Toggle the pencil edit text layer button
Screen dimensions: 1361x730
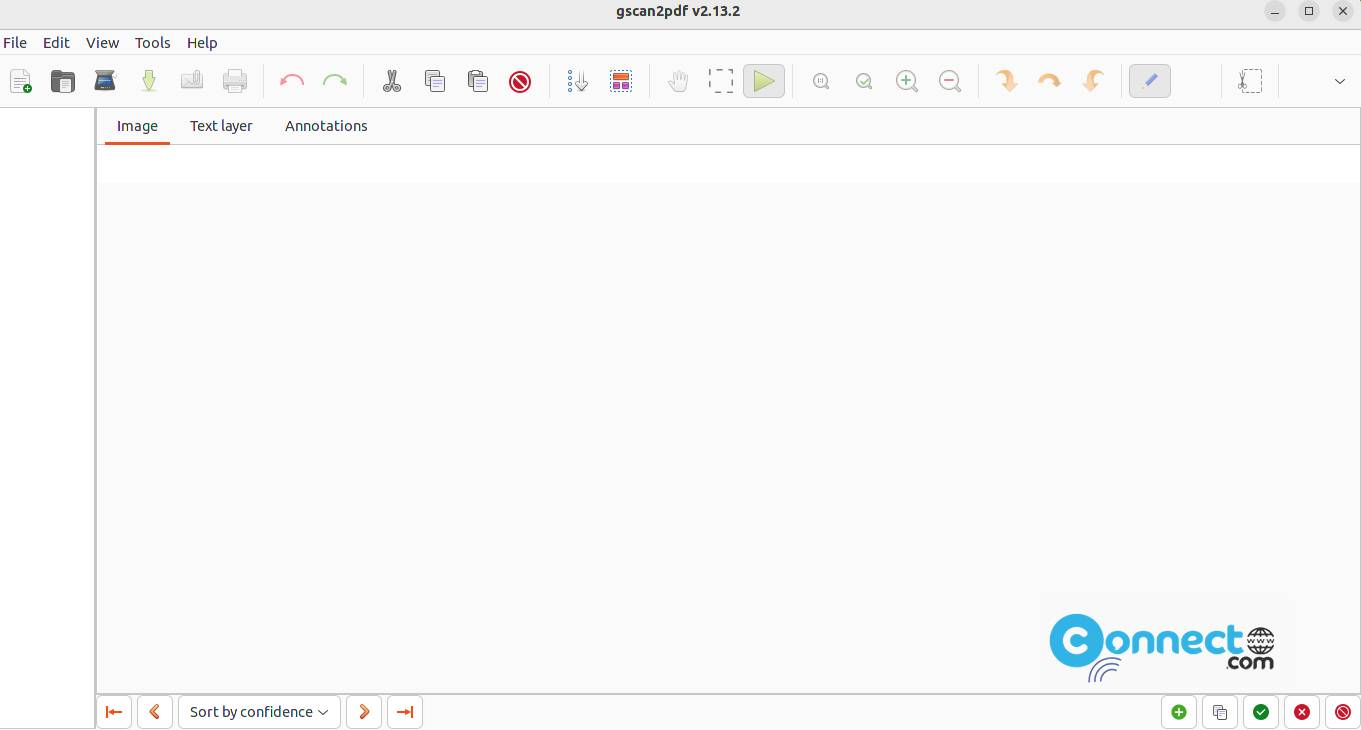1150,81
